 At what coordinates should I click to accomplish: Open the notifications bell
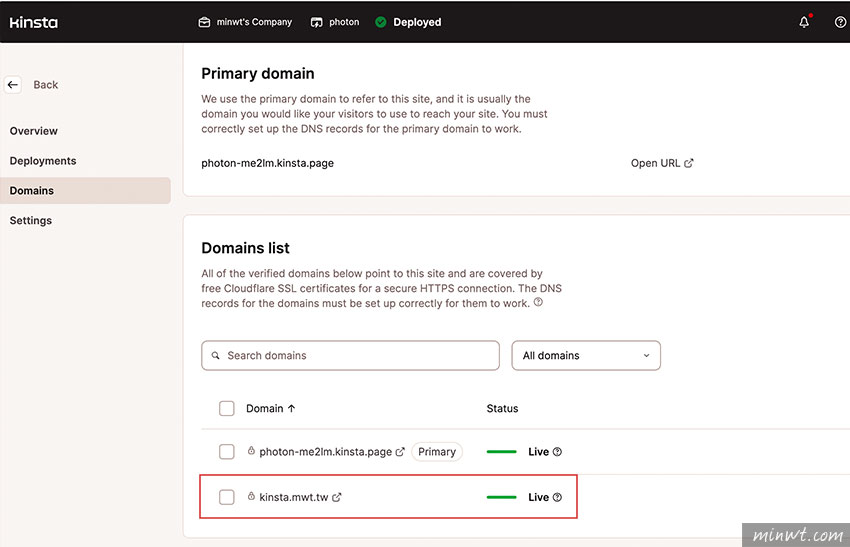804,22
